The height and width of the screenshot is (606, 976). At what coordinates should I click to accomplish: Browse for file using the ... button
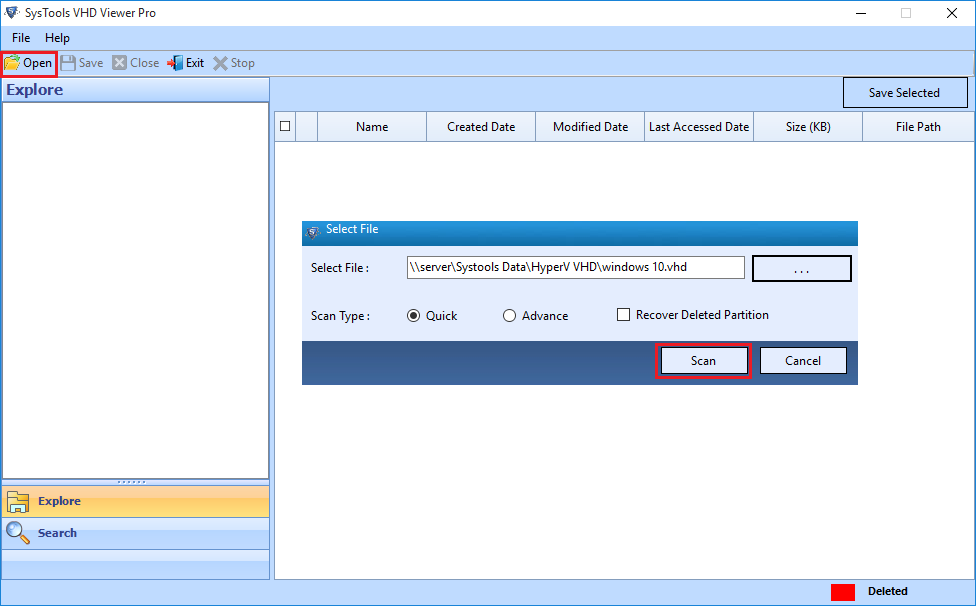click(802, 268)
